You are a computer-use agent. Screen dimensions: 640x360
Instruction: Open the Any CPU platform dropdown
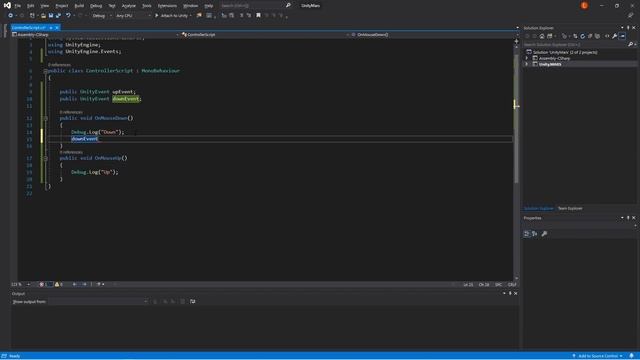[133, 16]
